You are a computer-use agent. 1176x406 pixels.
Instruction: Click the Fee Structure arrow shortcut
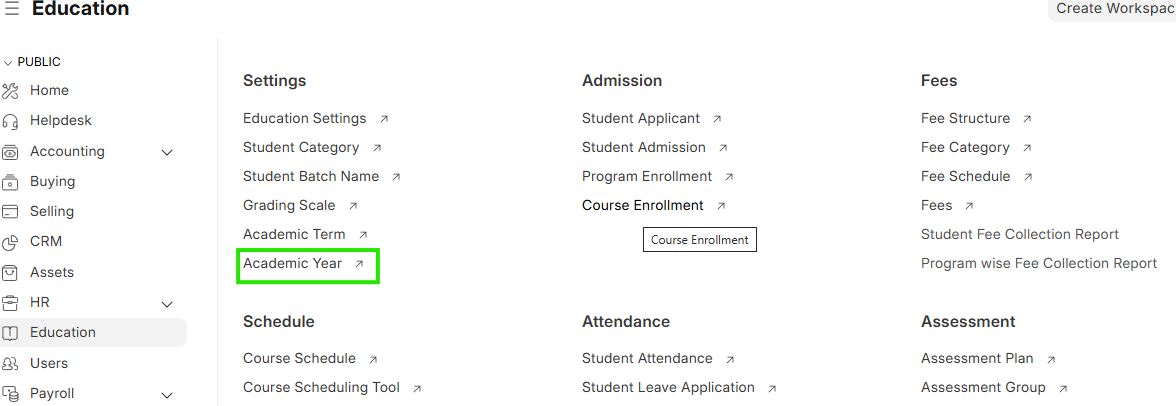point(1027,119)
